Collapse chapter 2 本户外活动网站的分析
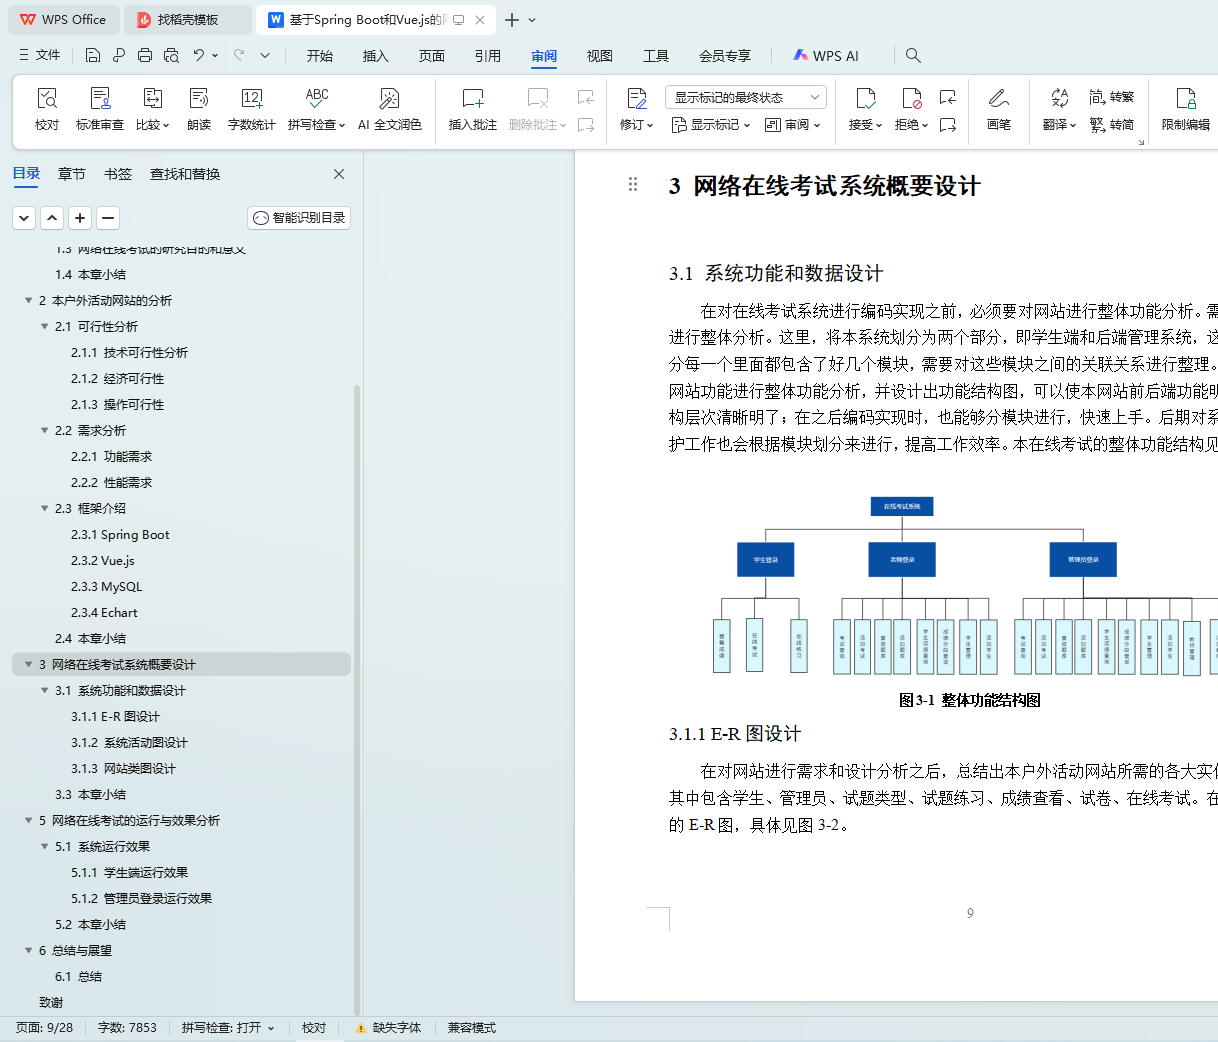The height and width of the screenshot is (1042, 1218). point(28,300)
